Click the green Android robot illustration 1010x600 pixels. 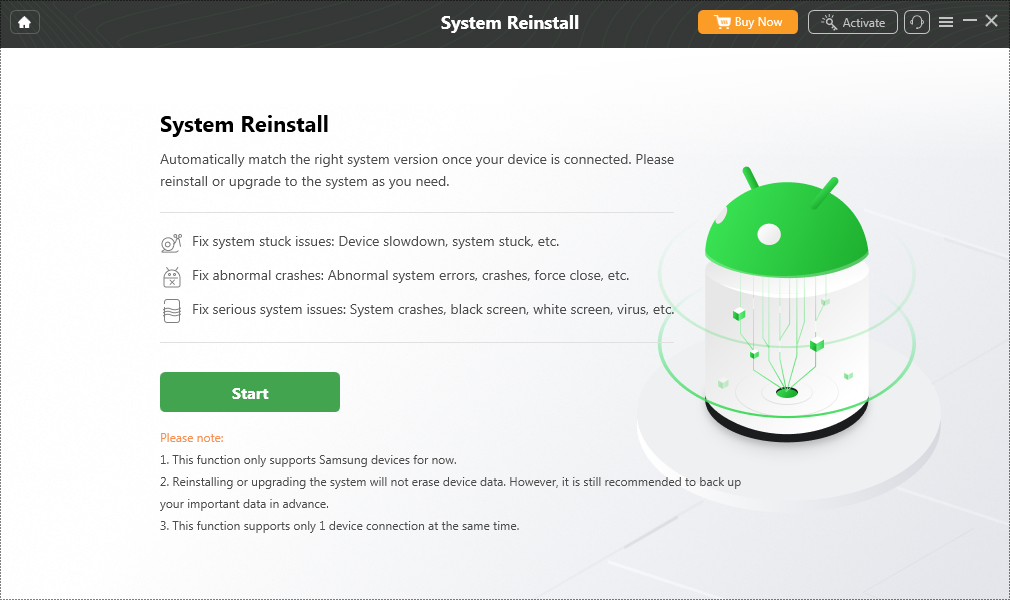coord(787,304)
